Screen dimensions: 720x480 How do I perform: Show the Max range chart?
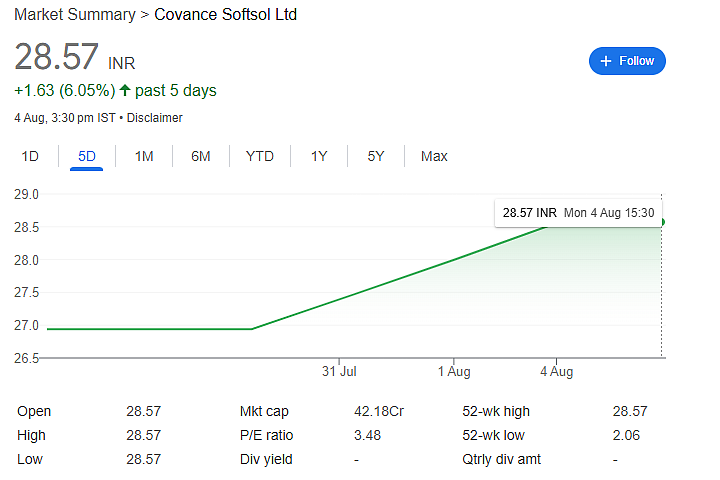point(434,157)
